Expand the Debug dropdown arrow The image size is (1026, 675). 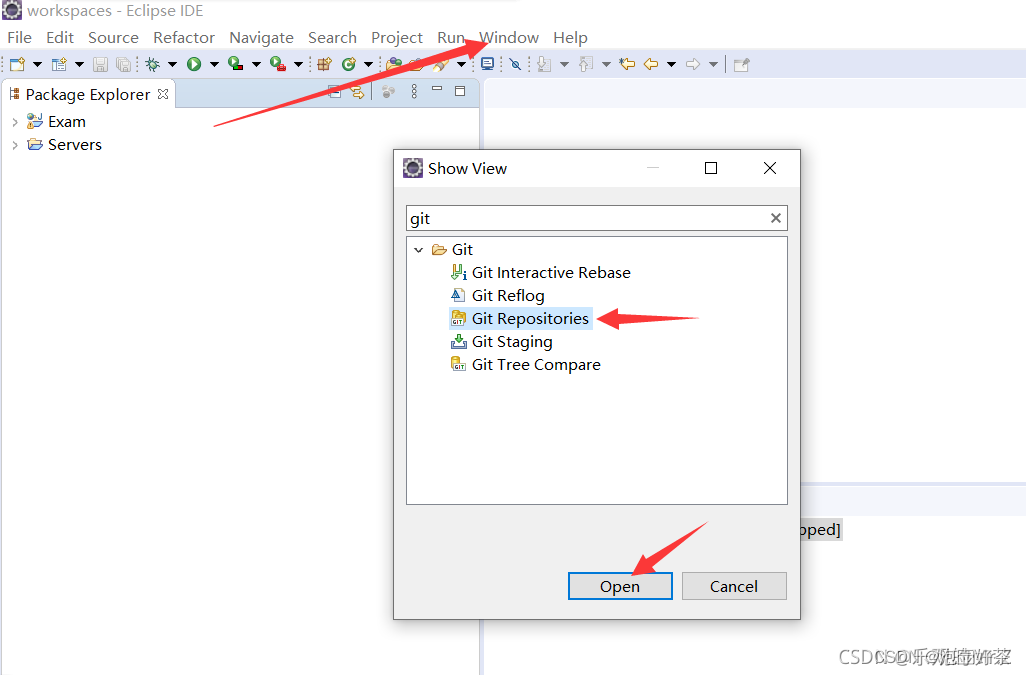click(172, 64)
